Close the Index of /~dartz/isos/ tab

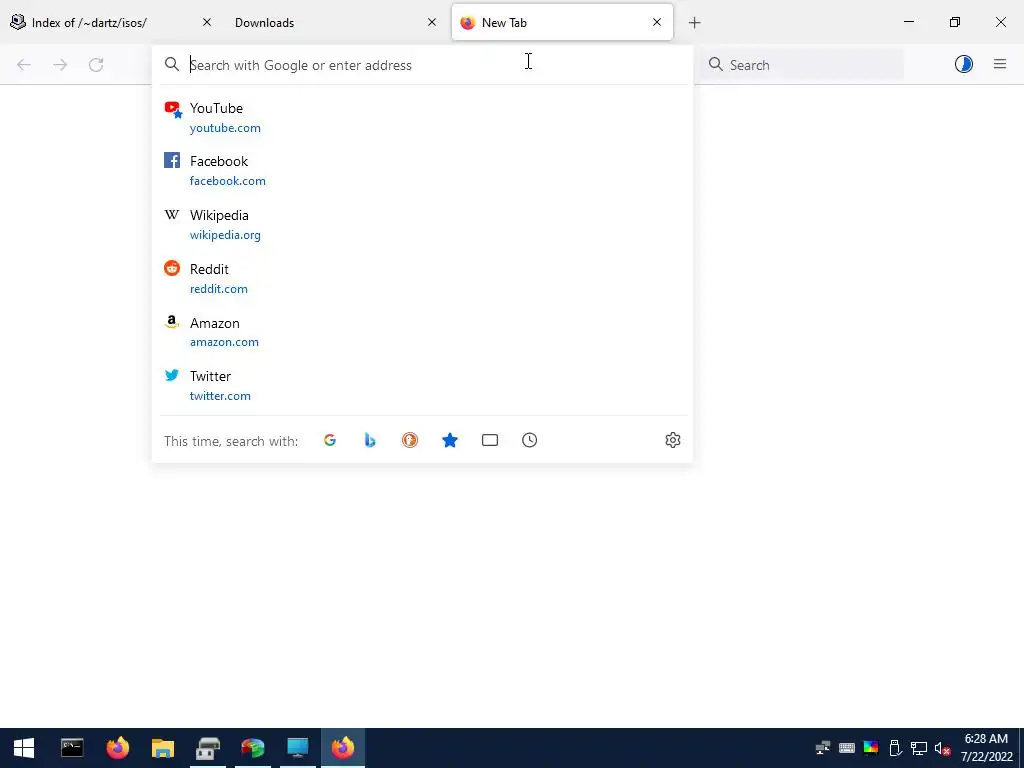[x=207, y=22]
